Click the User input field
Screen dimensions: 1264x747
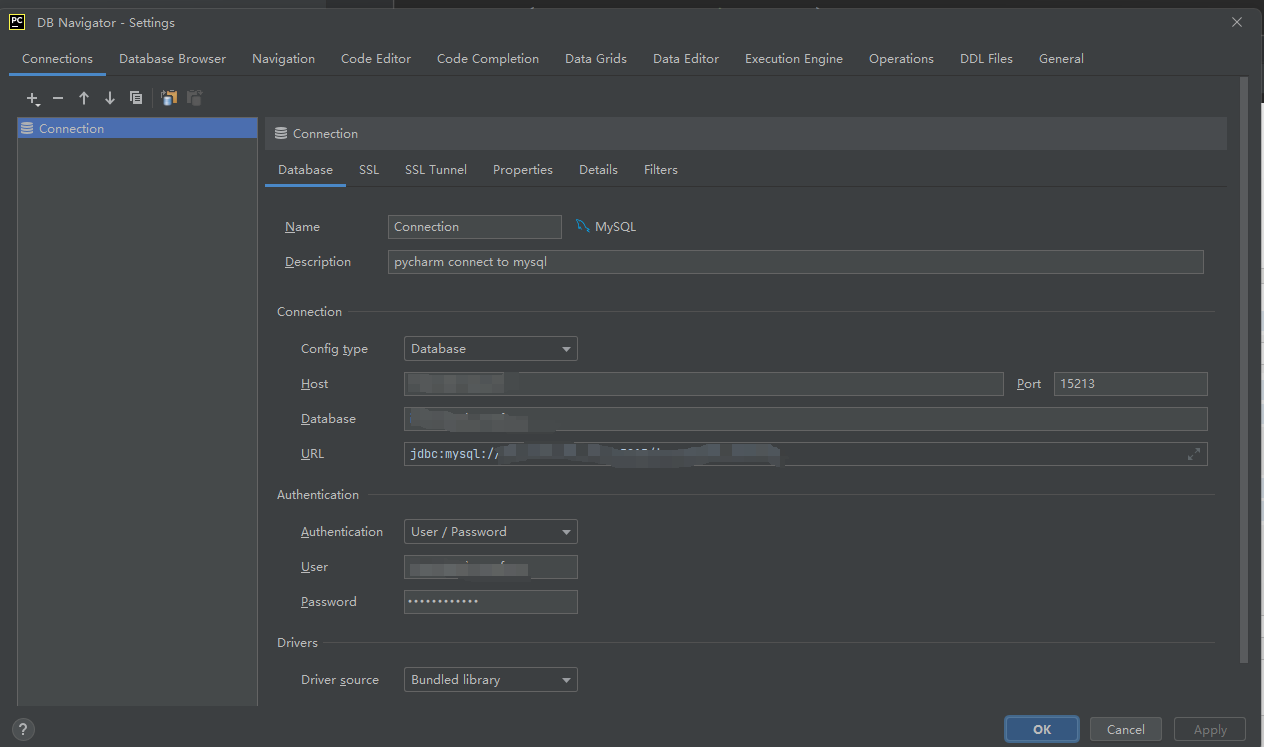pyautogui.click(x=491, y=567)
